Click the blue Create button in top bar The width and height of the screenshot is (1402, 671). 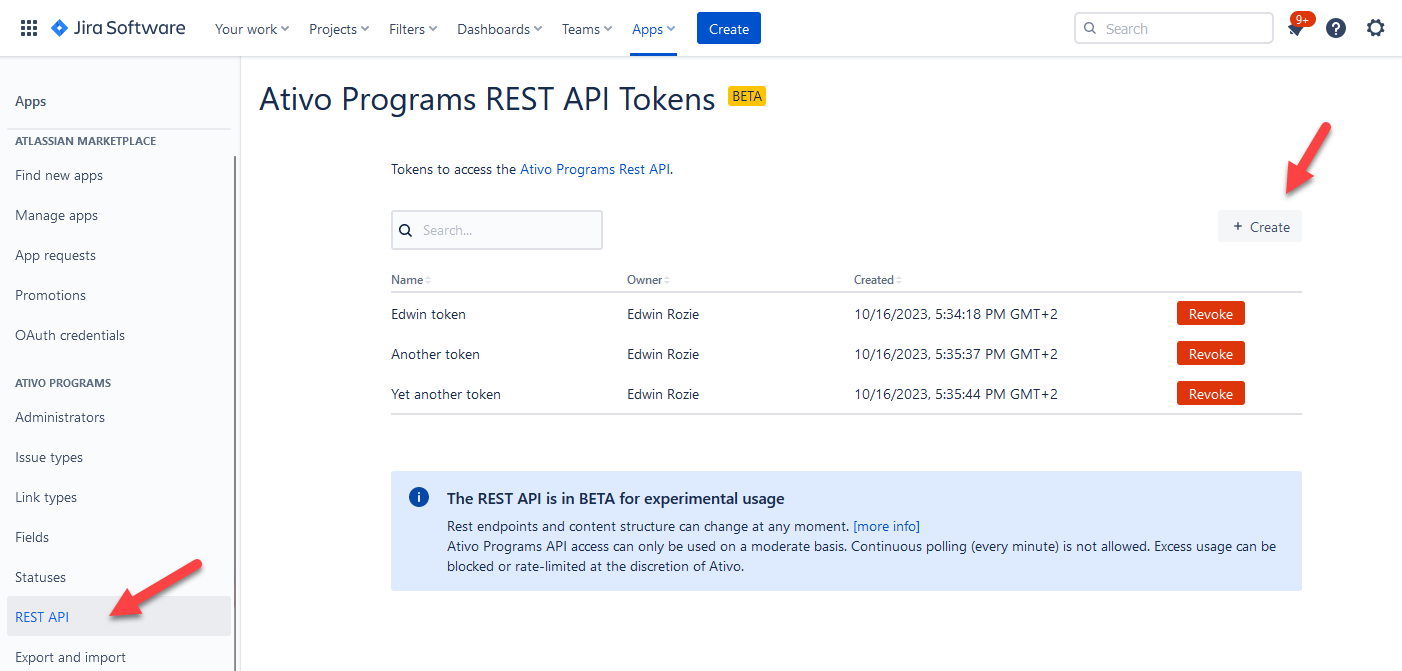[729, 29]
